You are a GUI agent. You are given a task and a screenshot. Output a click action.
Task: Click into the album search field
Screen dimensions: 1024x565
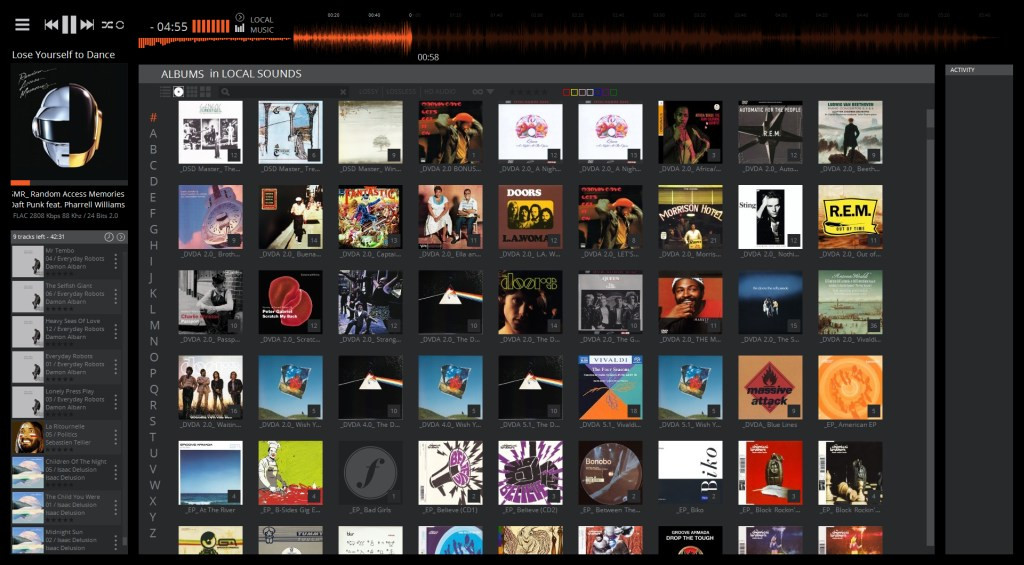tap(284, 92)
